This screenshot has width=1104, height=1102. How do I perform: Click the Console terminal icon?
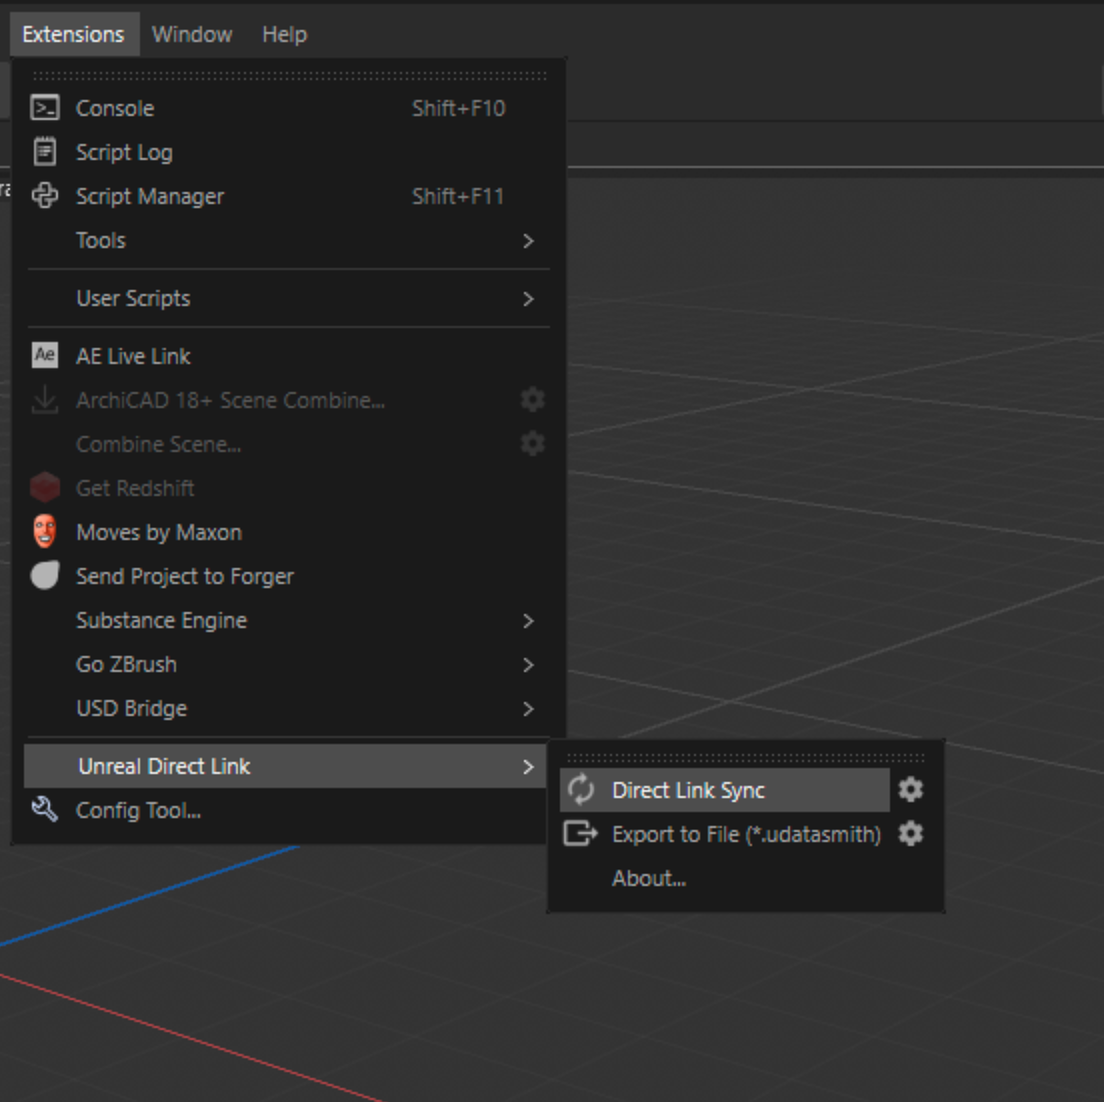(45, 108)
